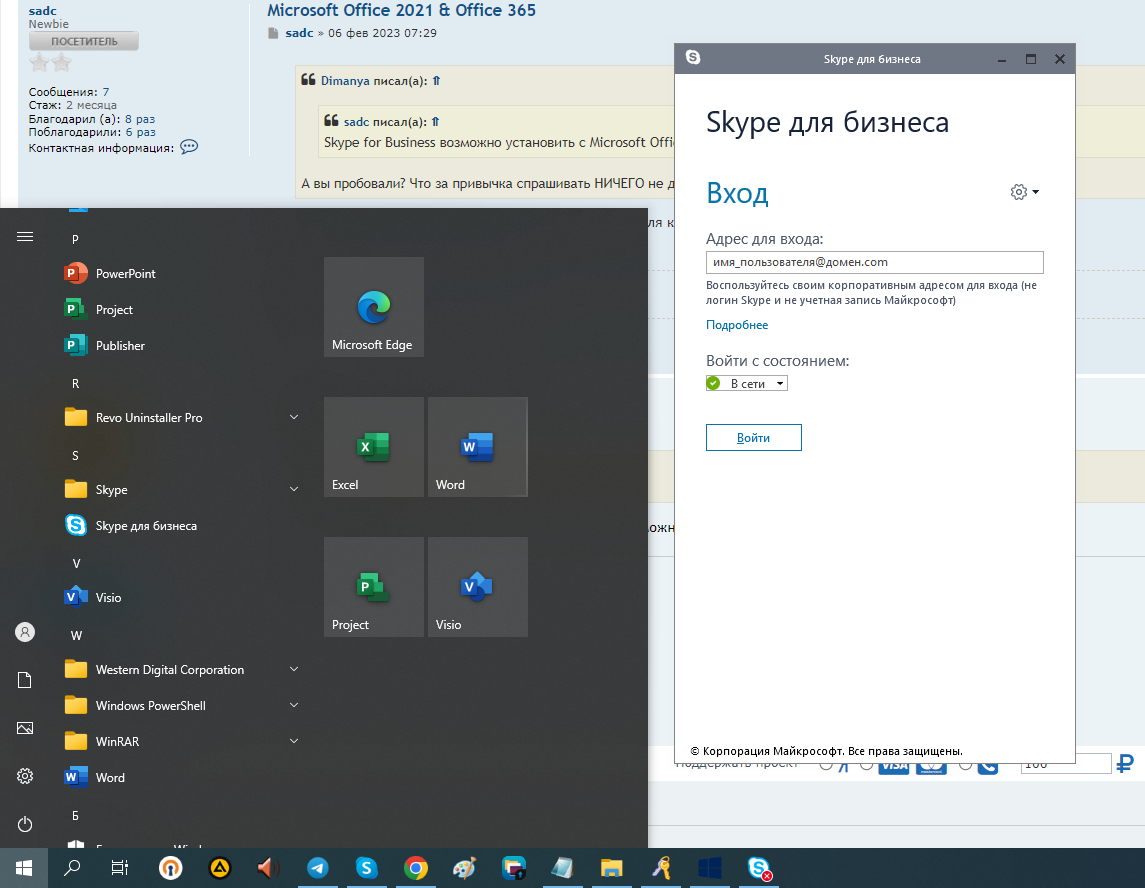This screenshot has width=1145, height=888.
Task: Open the arrow menu next to Skype gear
Action: pos(1035,192)
